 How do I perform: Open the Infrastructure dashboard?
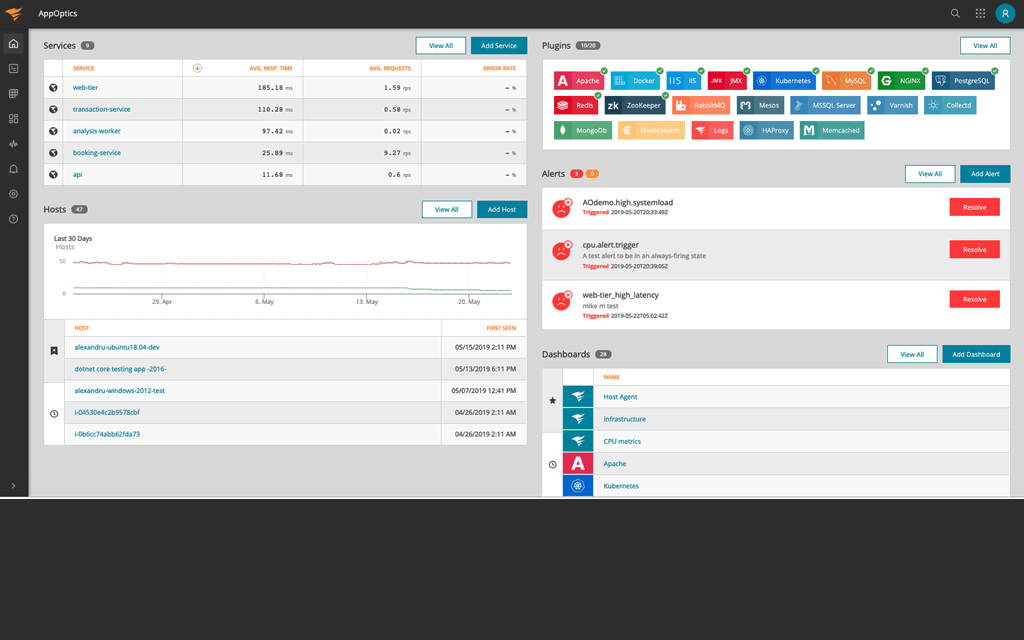(x=624, y=419)
